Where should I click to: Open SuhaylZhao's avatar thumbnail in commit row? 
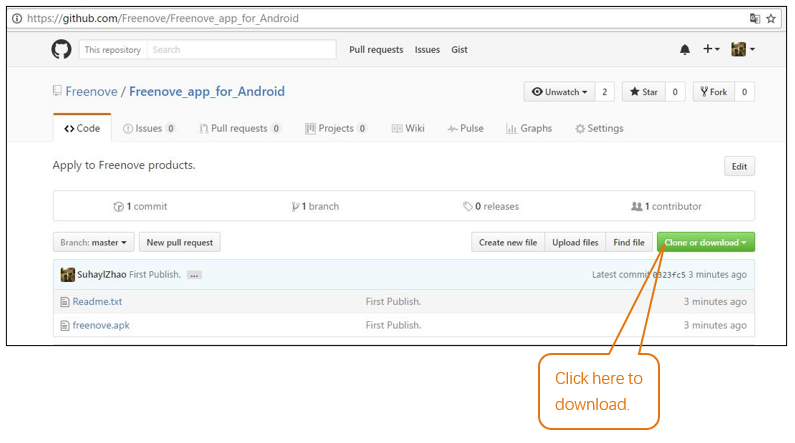67,275
